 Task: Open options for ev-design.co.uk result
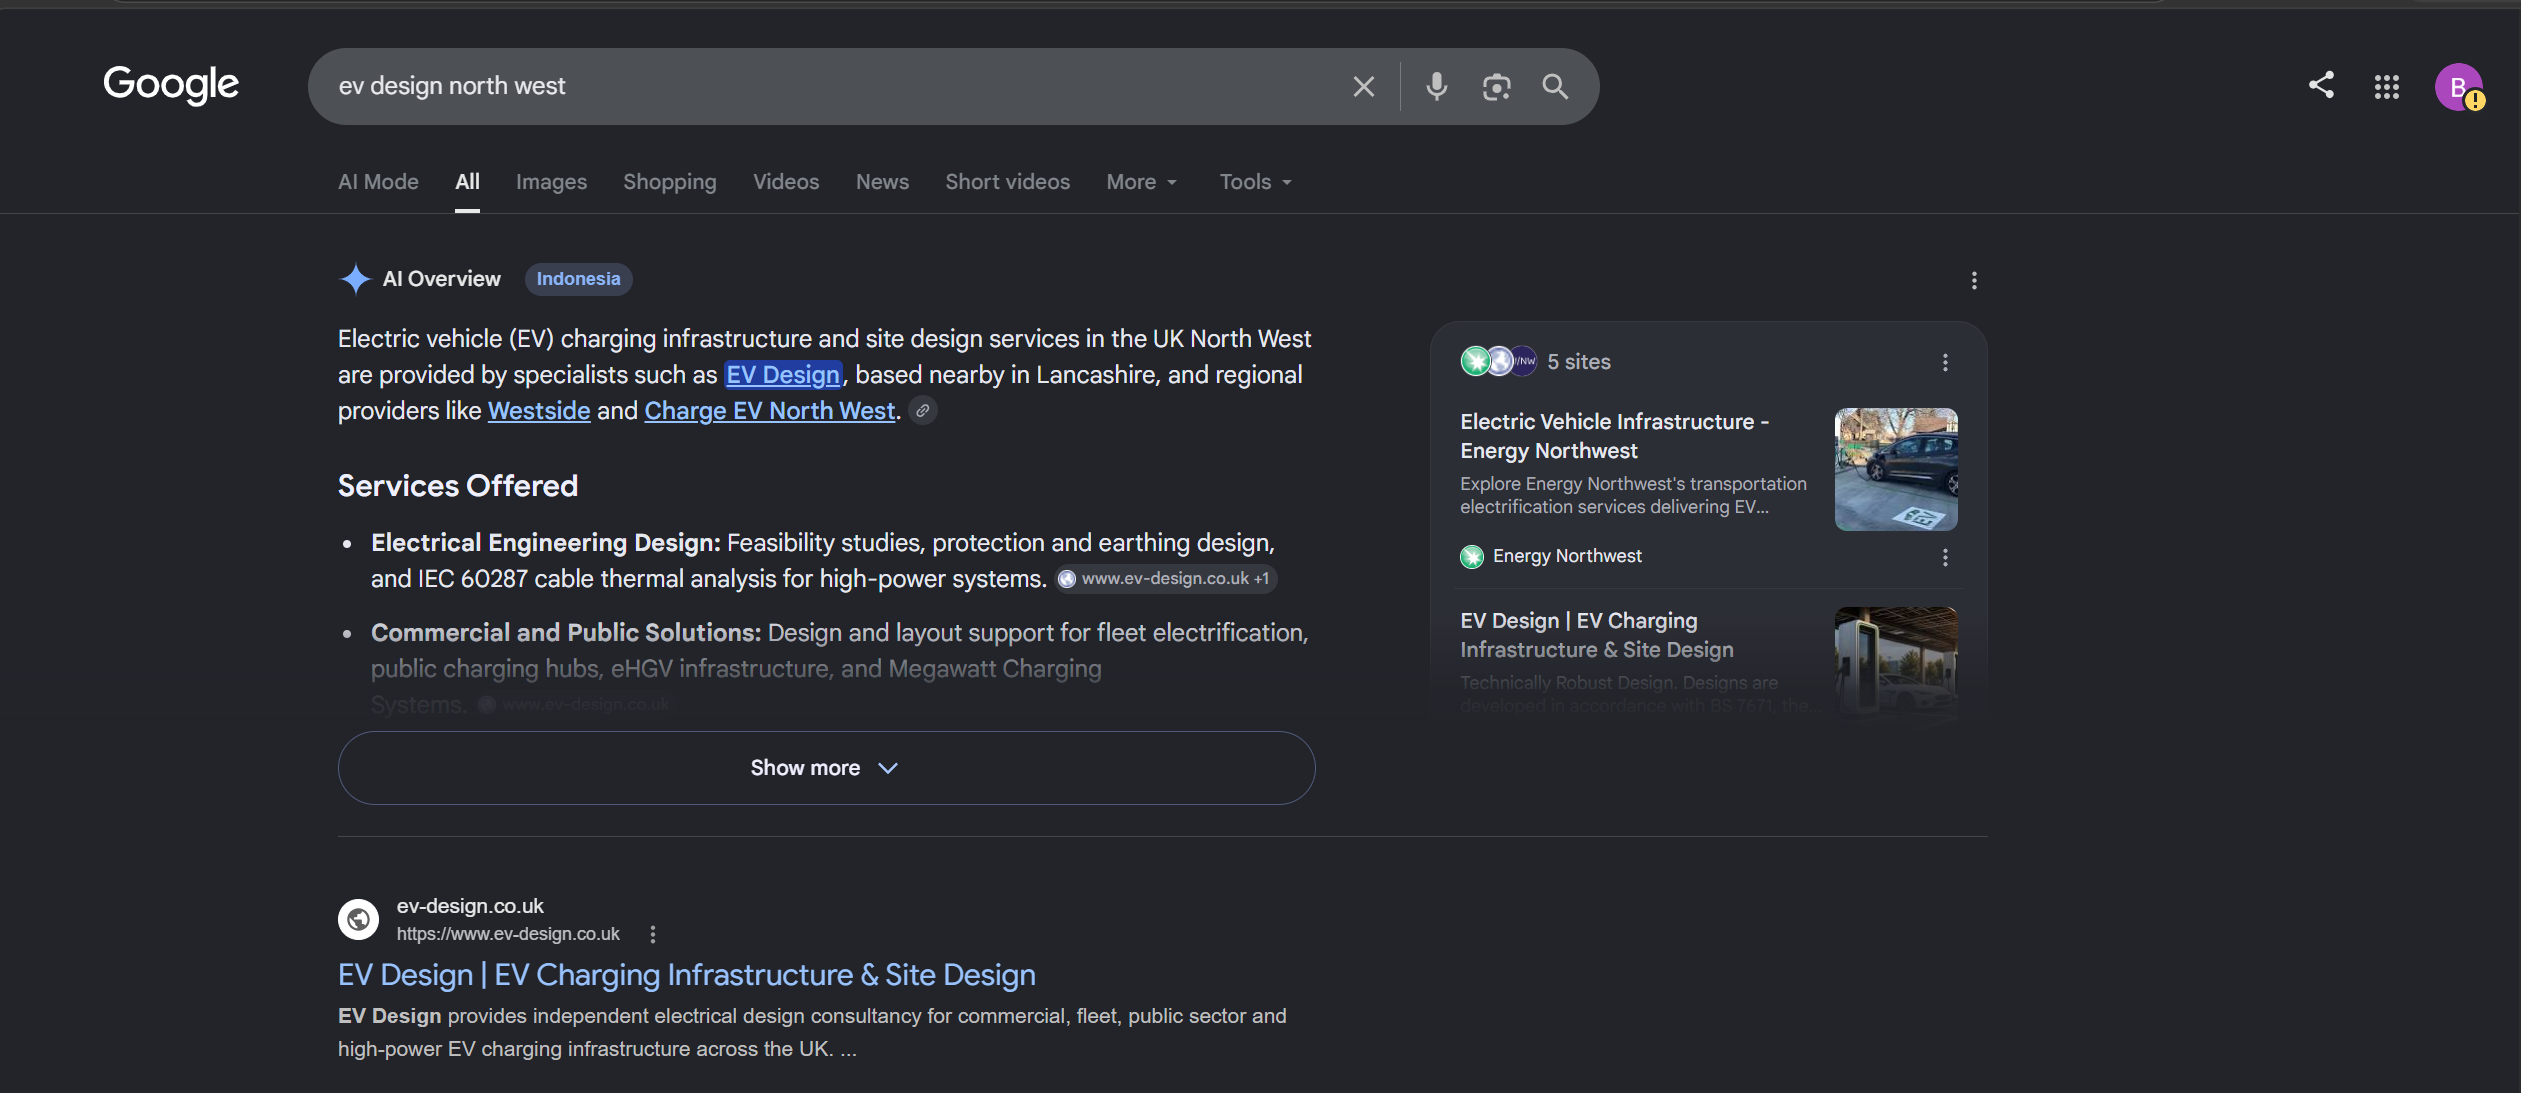(x=653, y=934)
